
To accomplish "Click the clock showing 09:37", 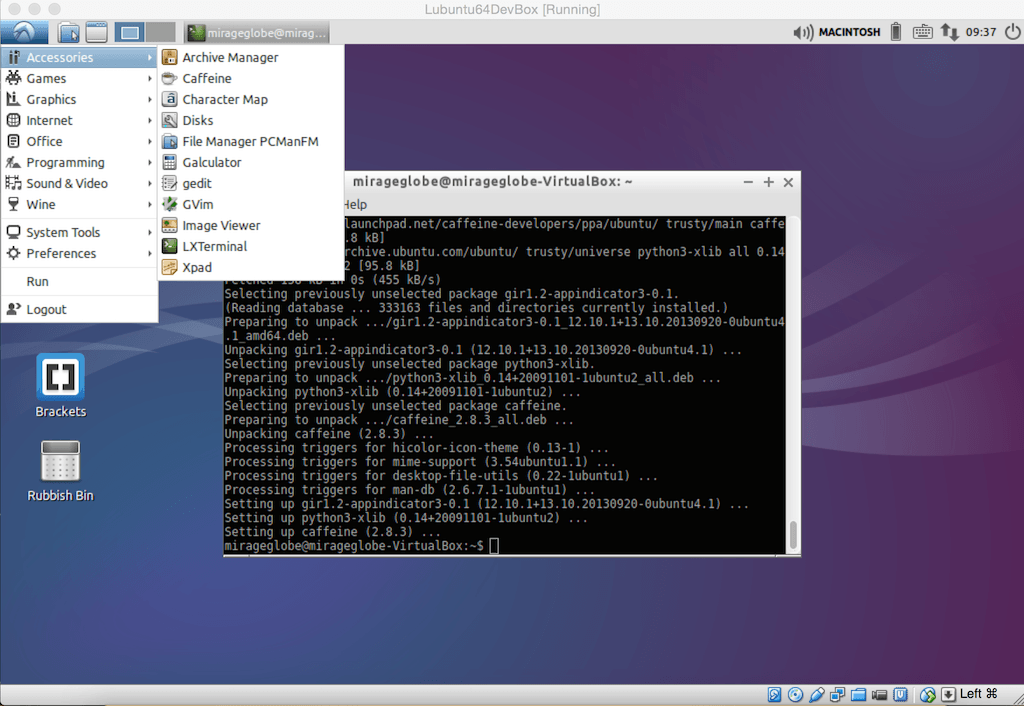I will coord(981,32).
